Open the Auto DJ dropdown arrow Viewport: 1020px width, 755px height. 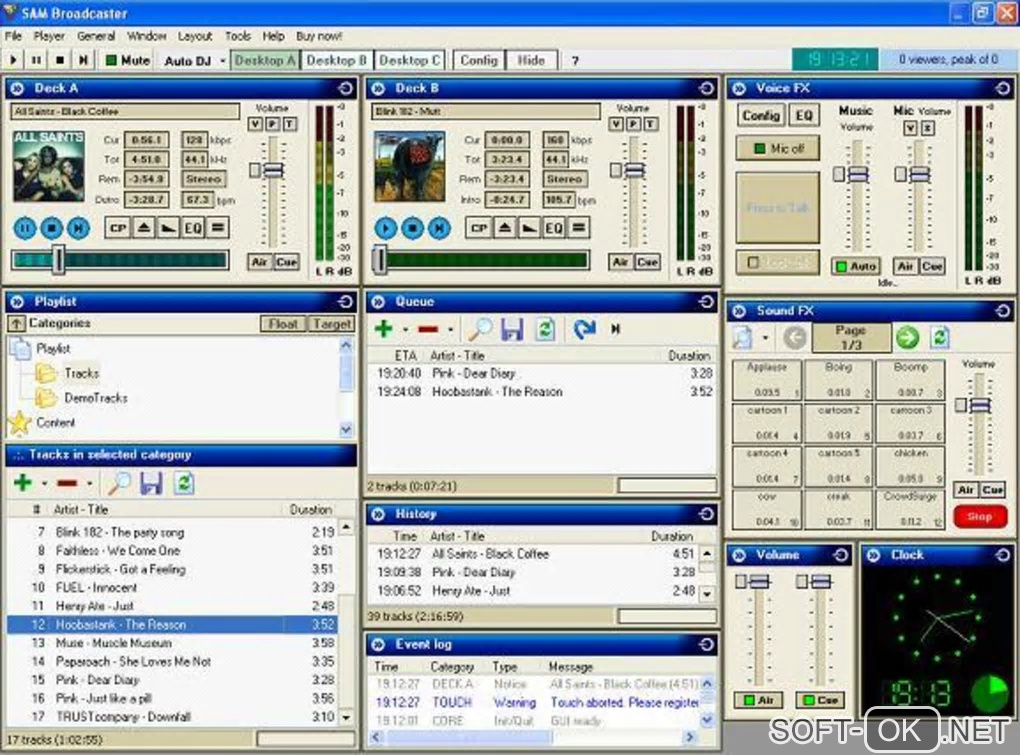pyautogui.click(x=222, y=60)
